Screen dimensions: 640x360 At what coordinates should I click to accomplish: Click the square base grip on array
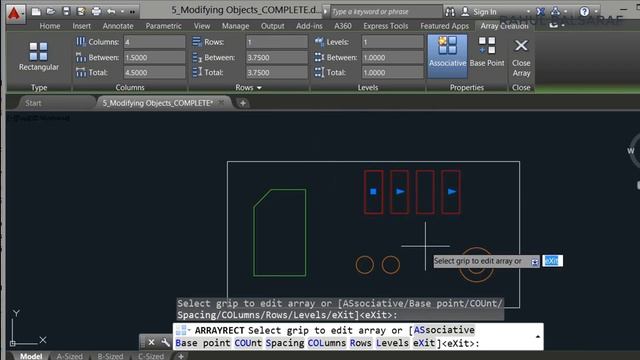pyautogui.click(x=373, y=191)
